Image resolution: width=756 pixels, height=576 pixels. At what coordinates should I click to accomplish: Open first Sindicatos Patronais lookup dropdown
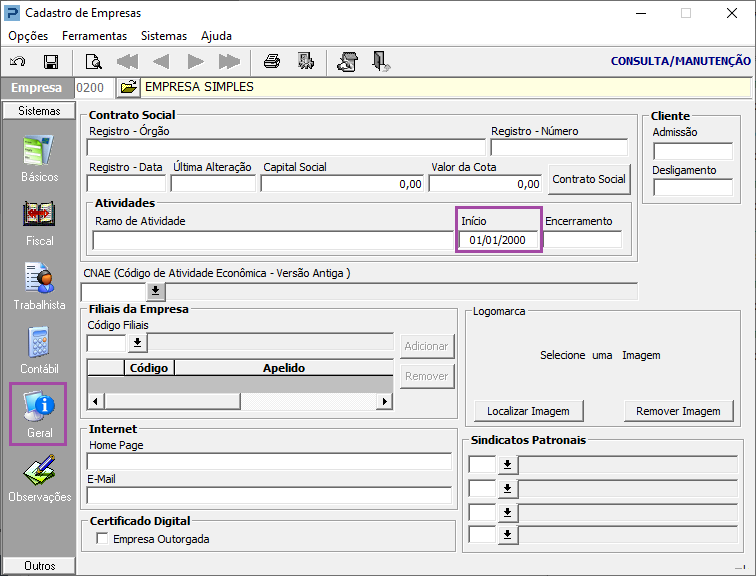coord(507,465)
